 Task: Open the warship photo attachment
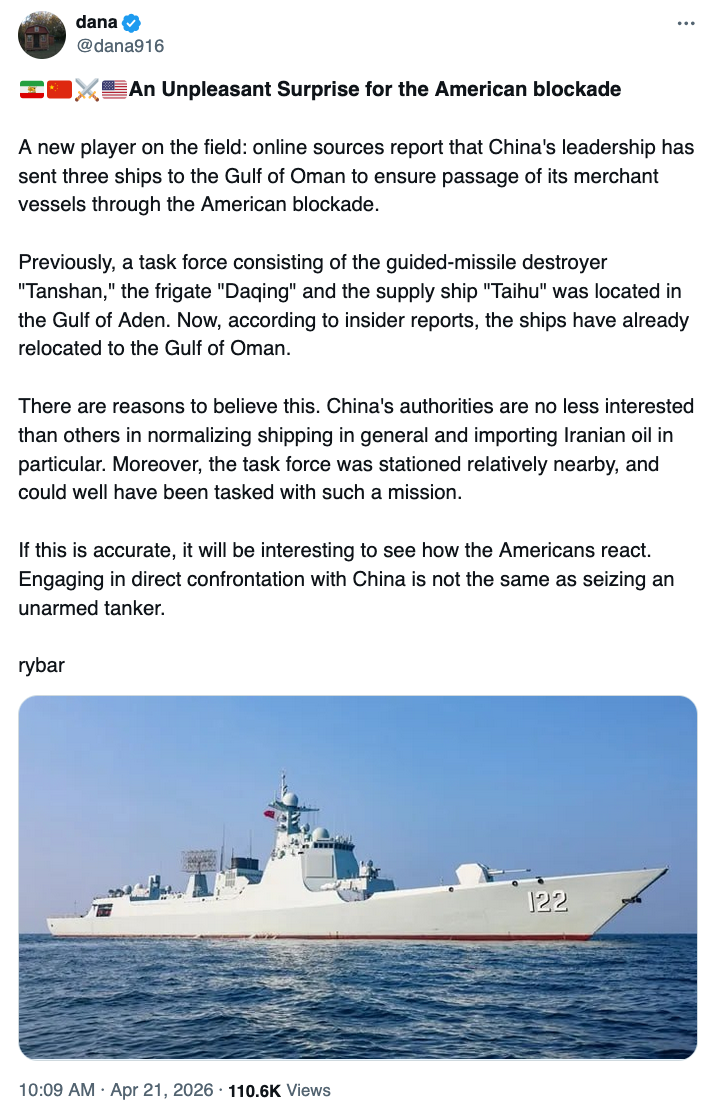point(358,877)
